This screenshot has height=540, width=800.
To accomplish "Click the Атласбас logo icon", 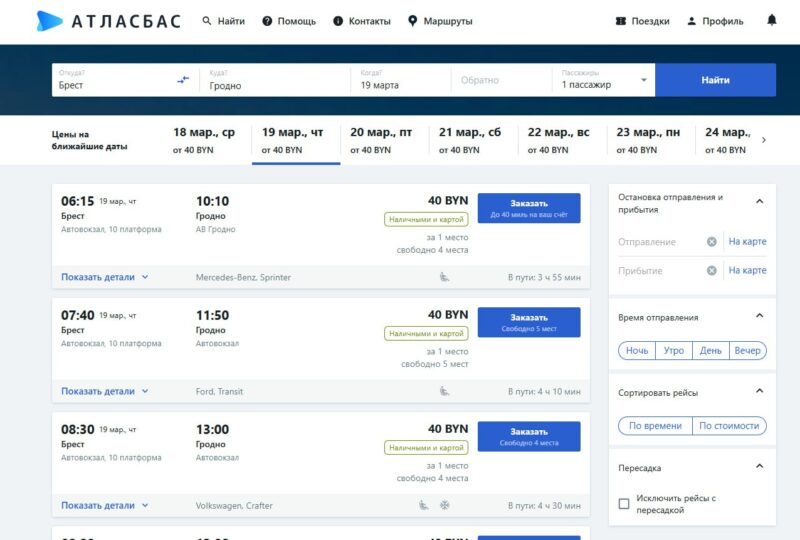I will [49, 21].
